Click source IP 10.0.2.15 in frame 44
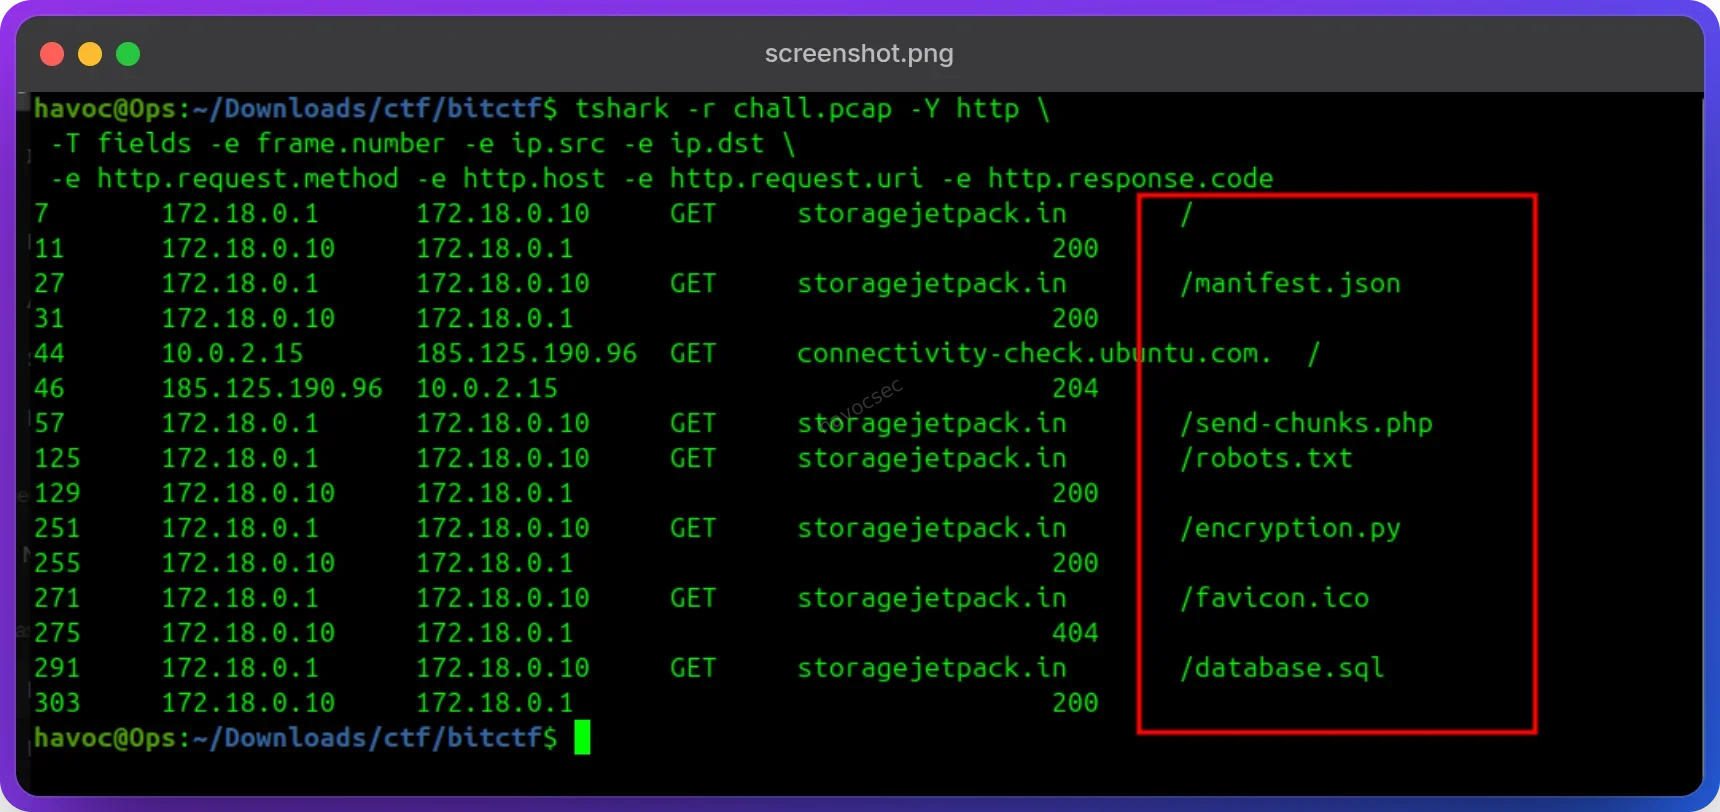The width and height of the screenshot is (1720, 812). [x=232, y=354]
